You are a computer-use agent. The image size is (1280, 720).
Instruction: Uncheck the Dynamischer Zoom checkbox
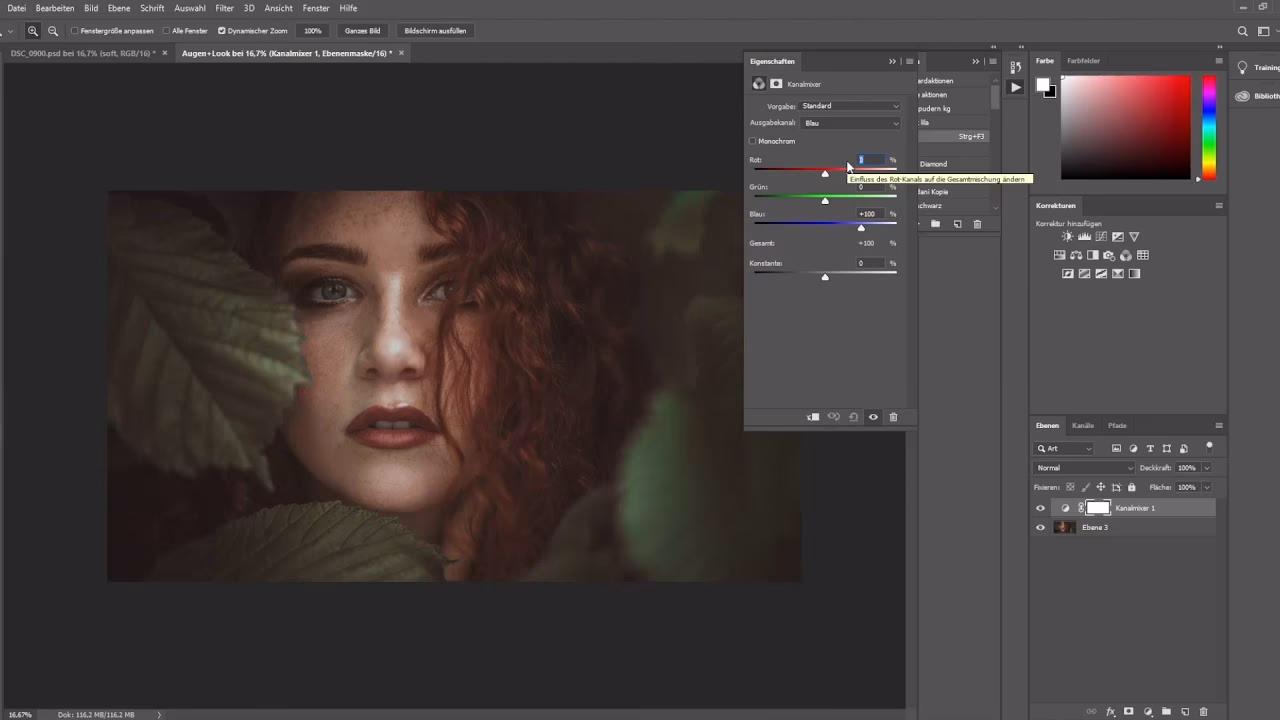click(222, 31)
